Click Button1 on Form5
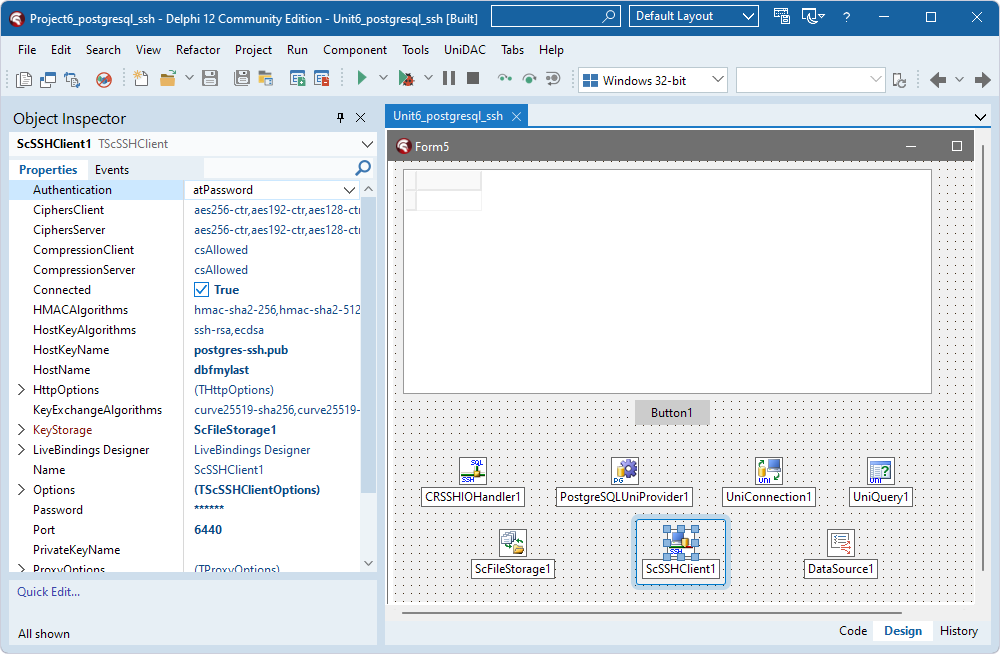 [672, 412]
